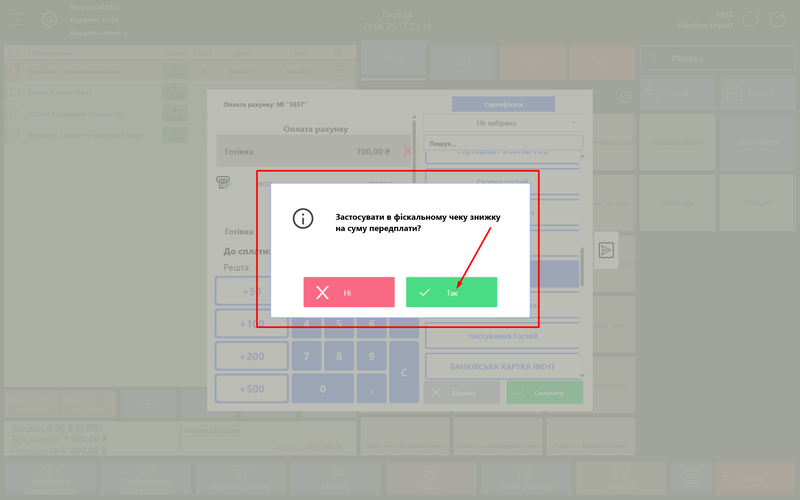Confirm the discount with the green Так button
The height and width of the screenshot is (500, 800).
coord(451,292)
